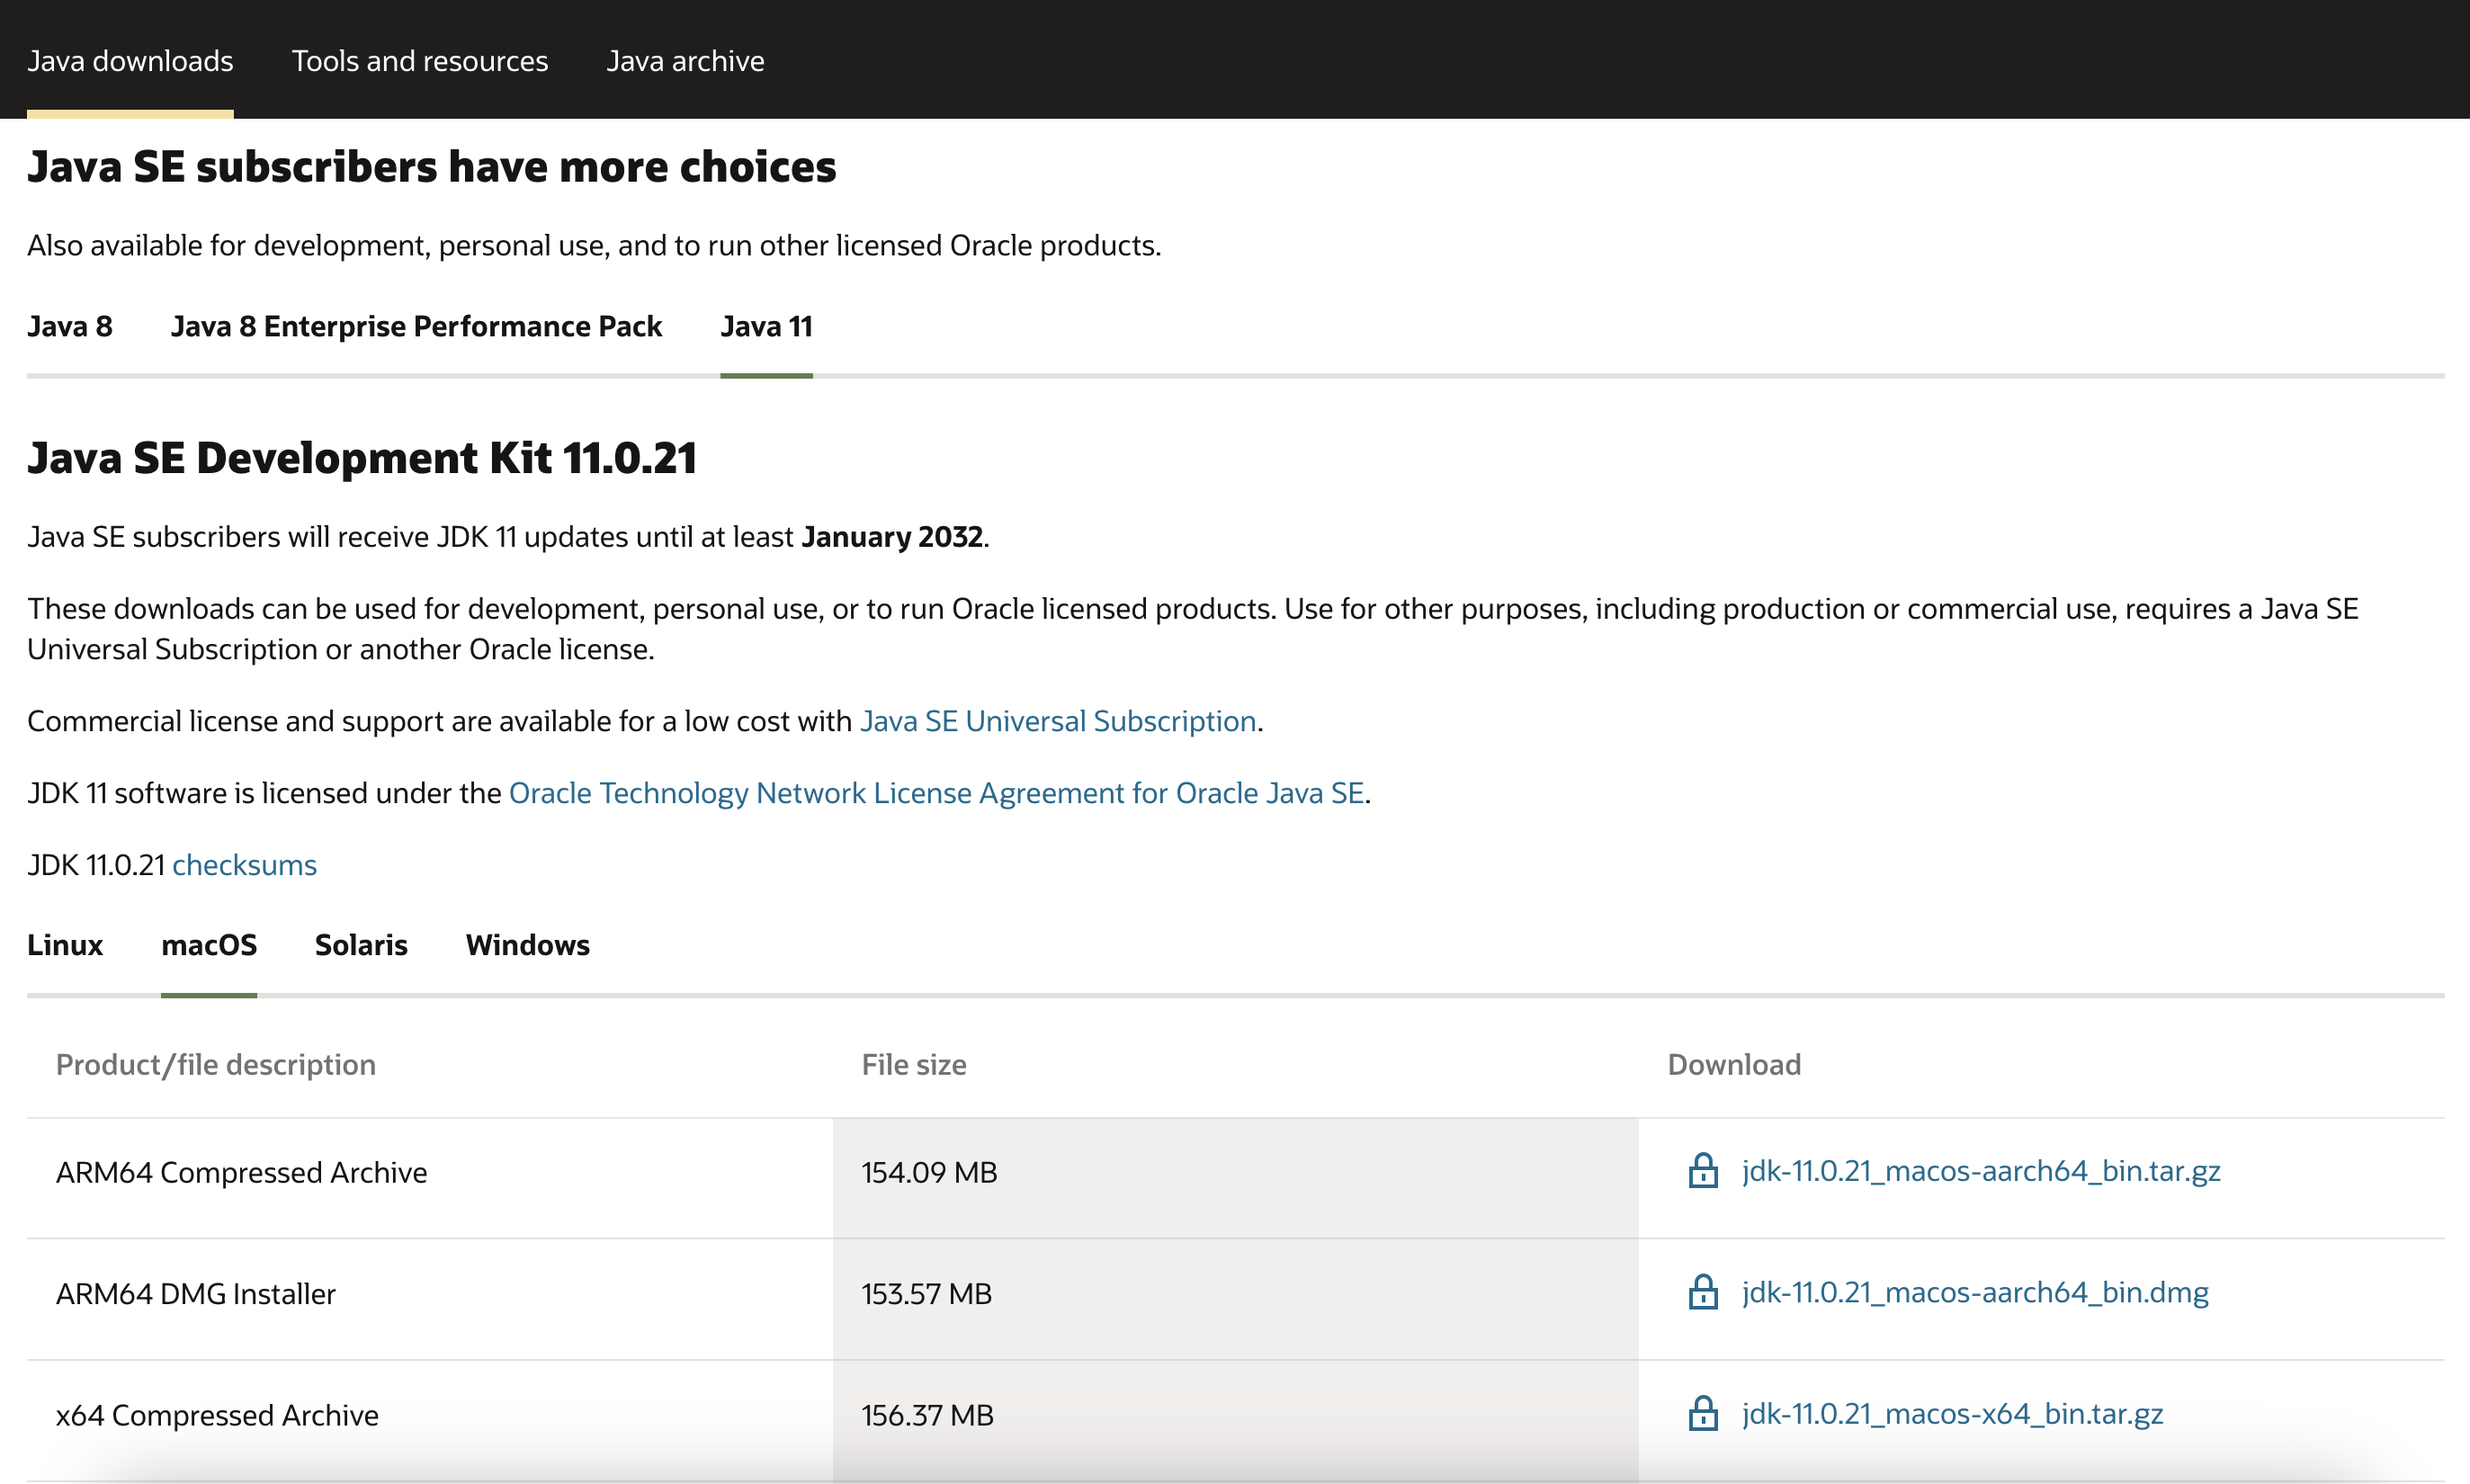Viewport: 2470px width, 1484px height.
Task: Click lock icon beside aarch64 tar.gz download
Action: (x=1702, y=1171)
